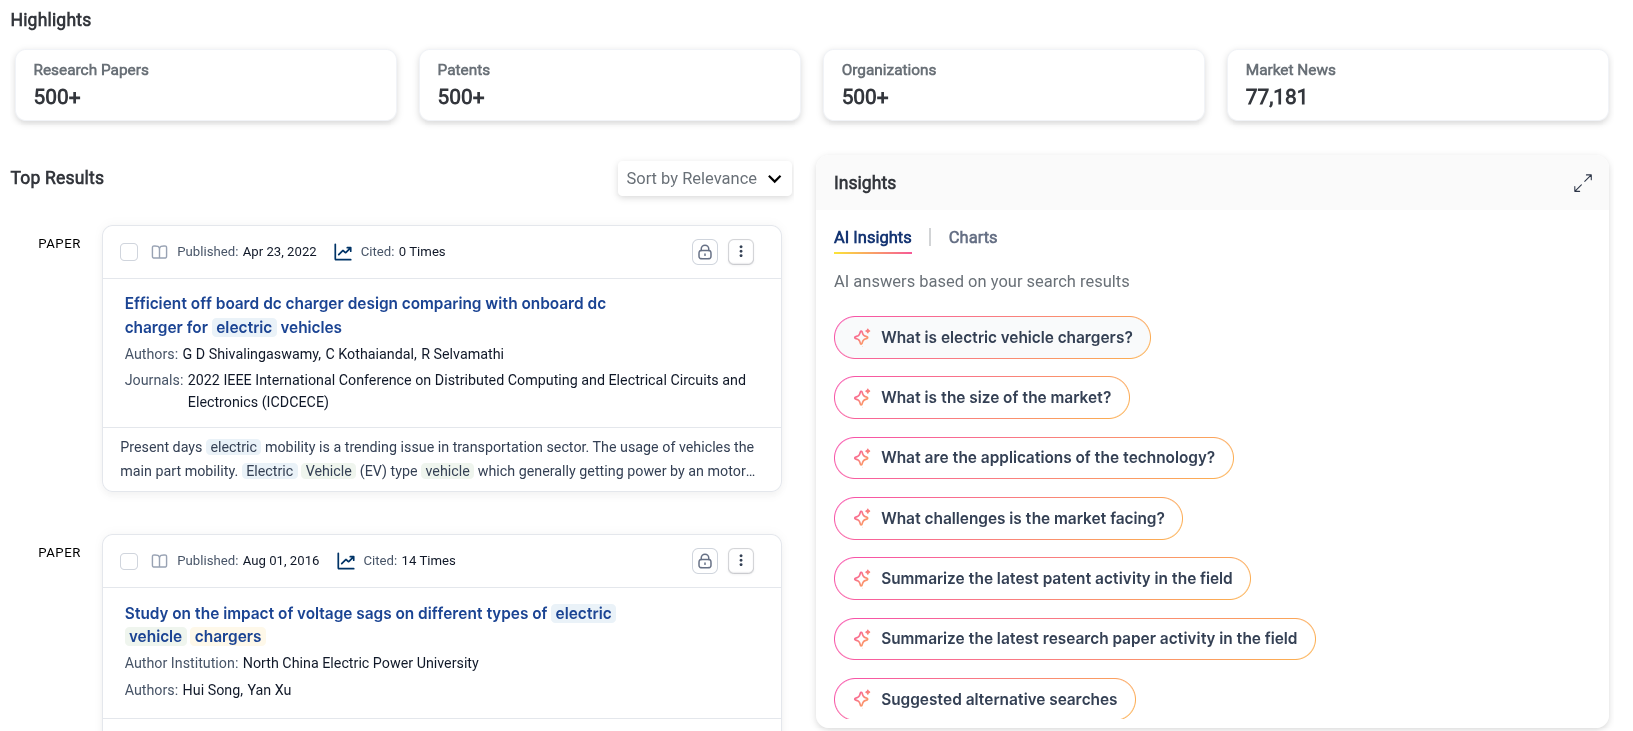Click sparkle icon in 'What is electric vehicle chargers?'
The height and width of the screenshot is (731, 1633).
click(x=862, y=337)
